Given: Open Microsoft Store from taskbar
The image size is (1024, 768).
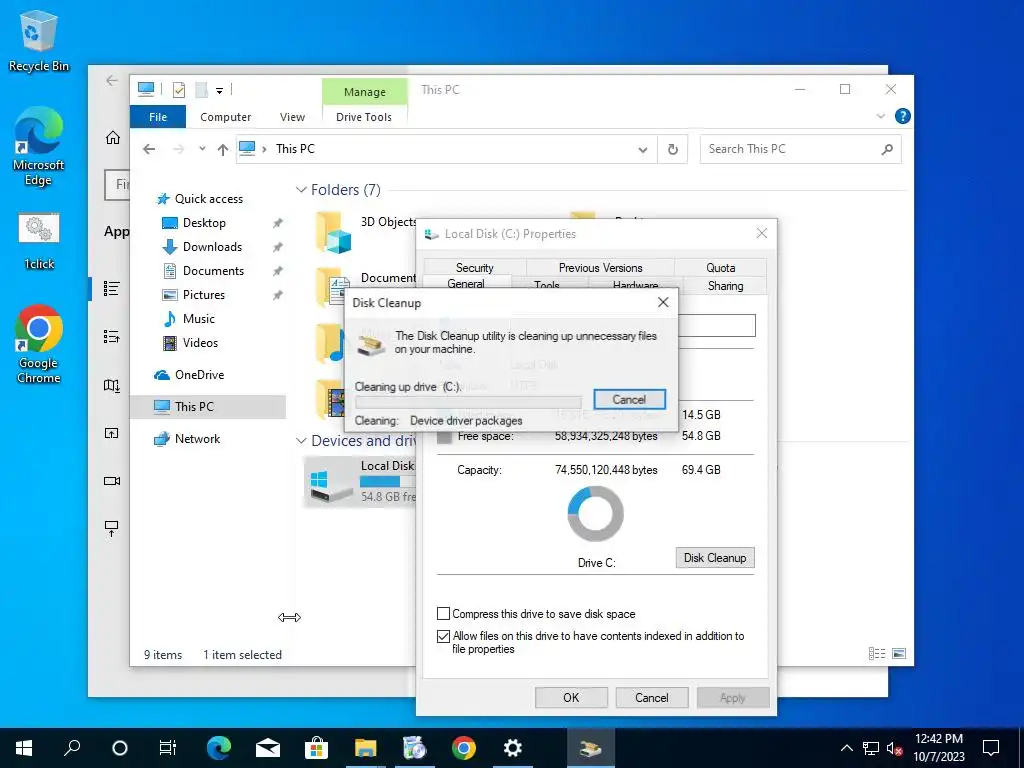Looking at the screenshot, I should [316, 748].
